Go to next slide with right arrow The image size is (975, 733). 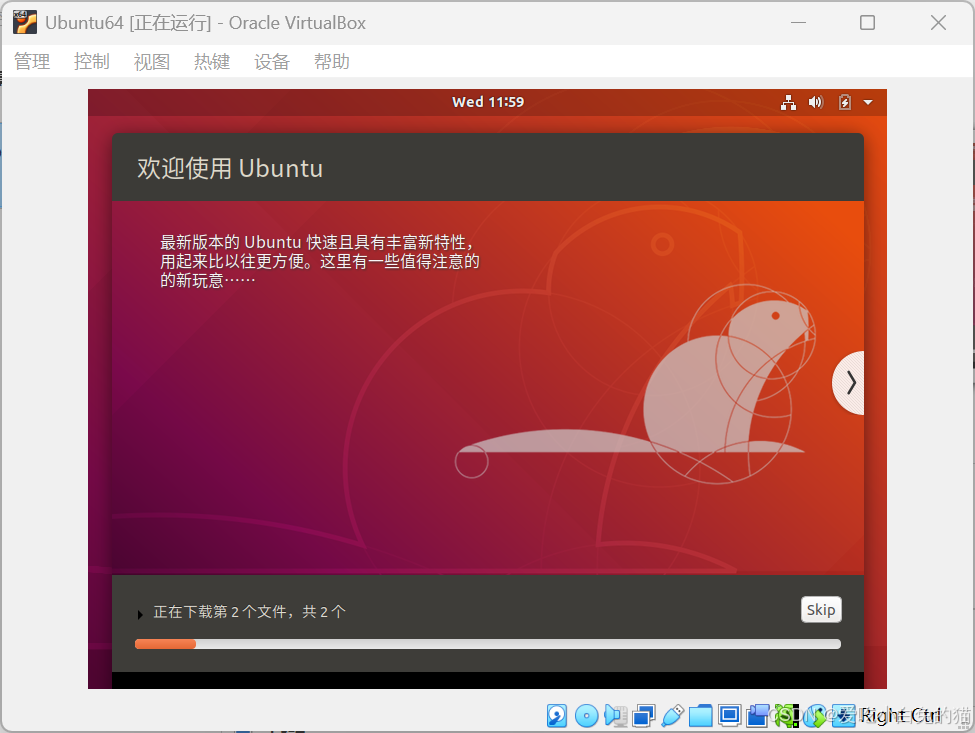click(x=849, y=382)
